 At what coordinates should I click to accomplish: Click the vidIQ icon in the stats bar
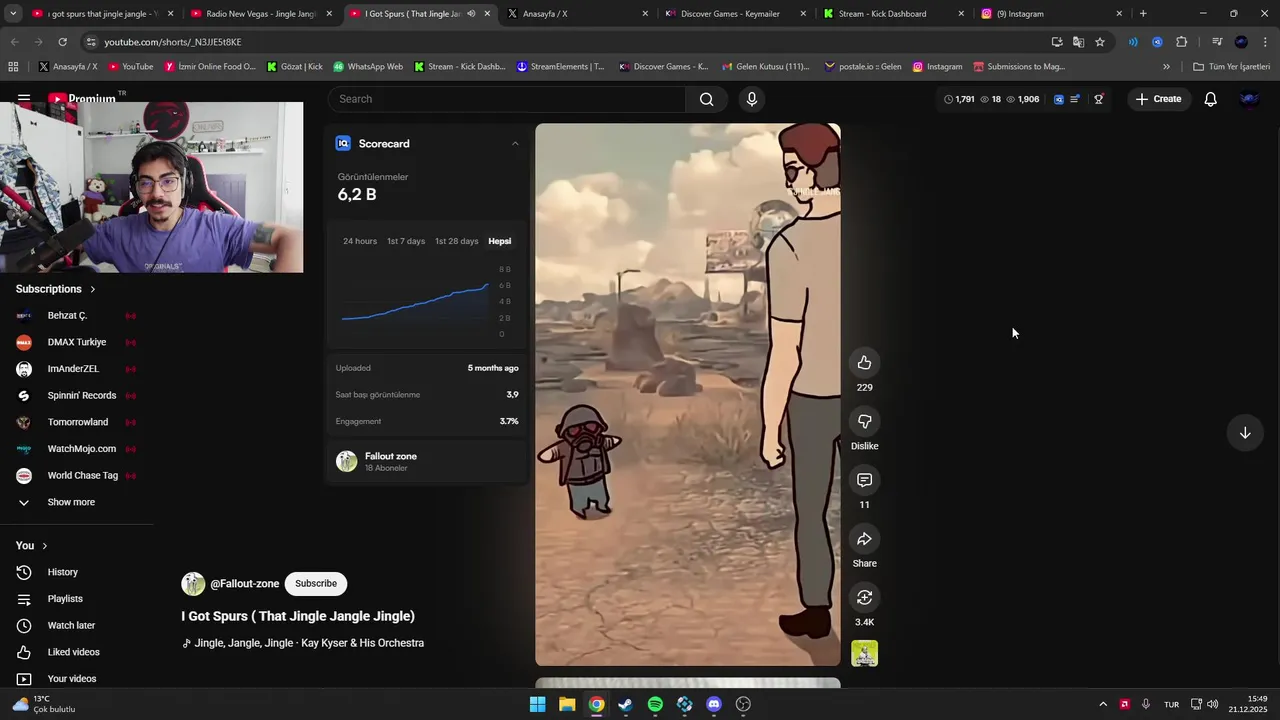pos(1059,99)
